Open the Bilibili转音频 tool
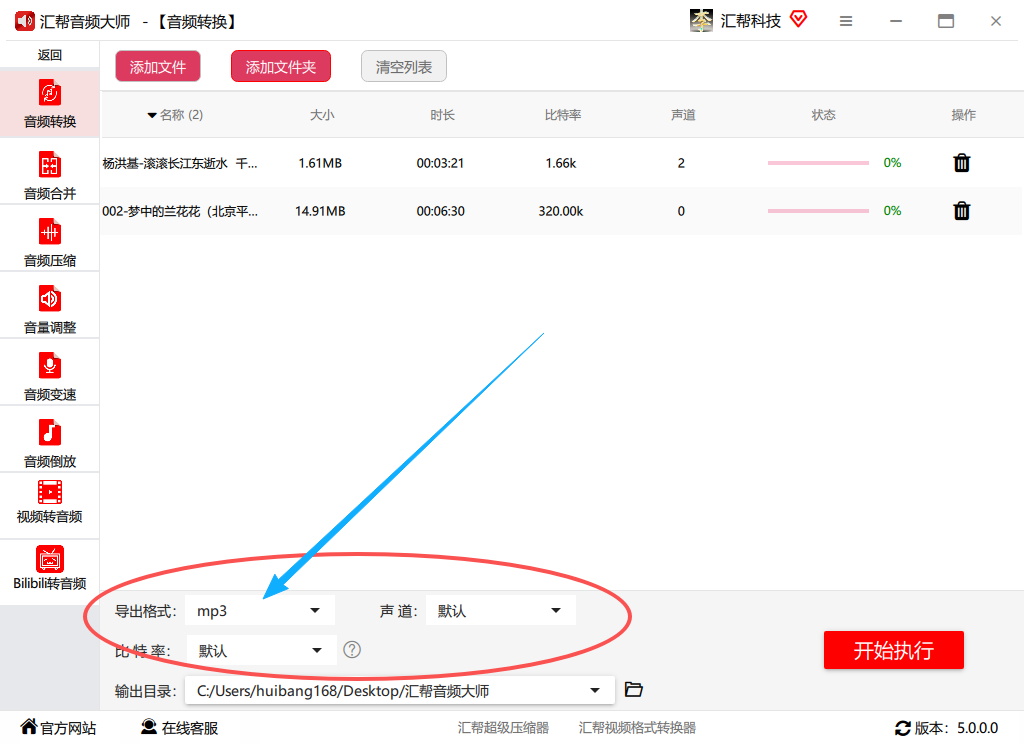1024x744 pixels. tap(50, 568)
